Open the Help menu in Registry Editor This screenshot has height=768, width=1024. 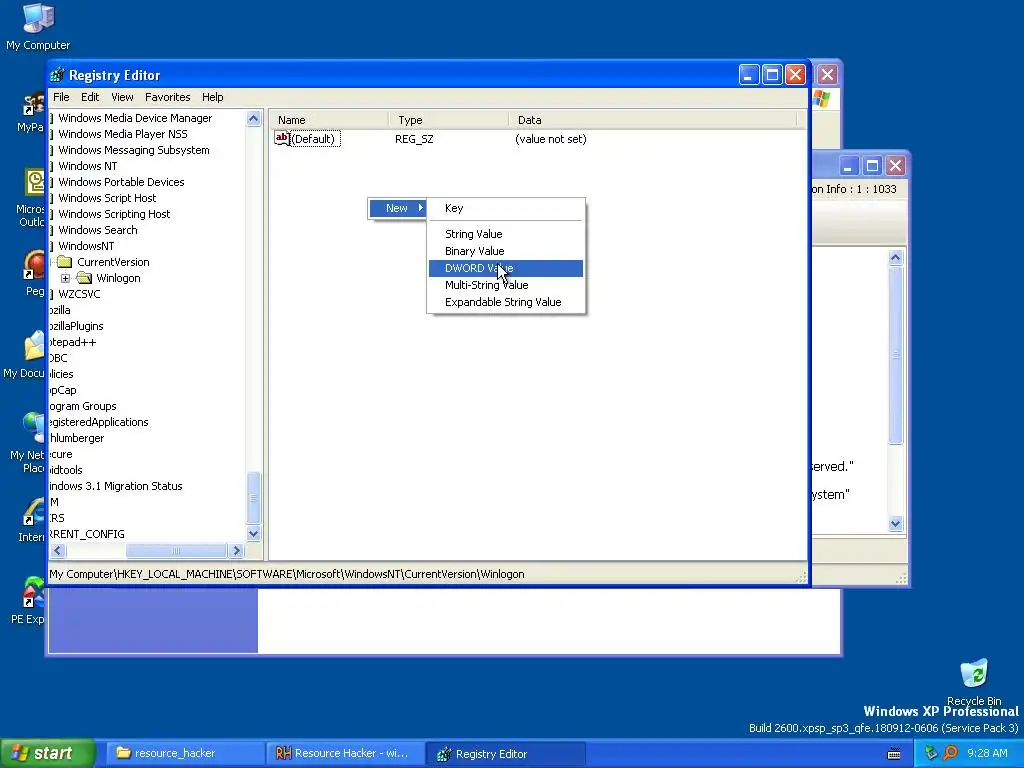212,97
